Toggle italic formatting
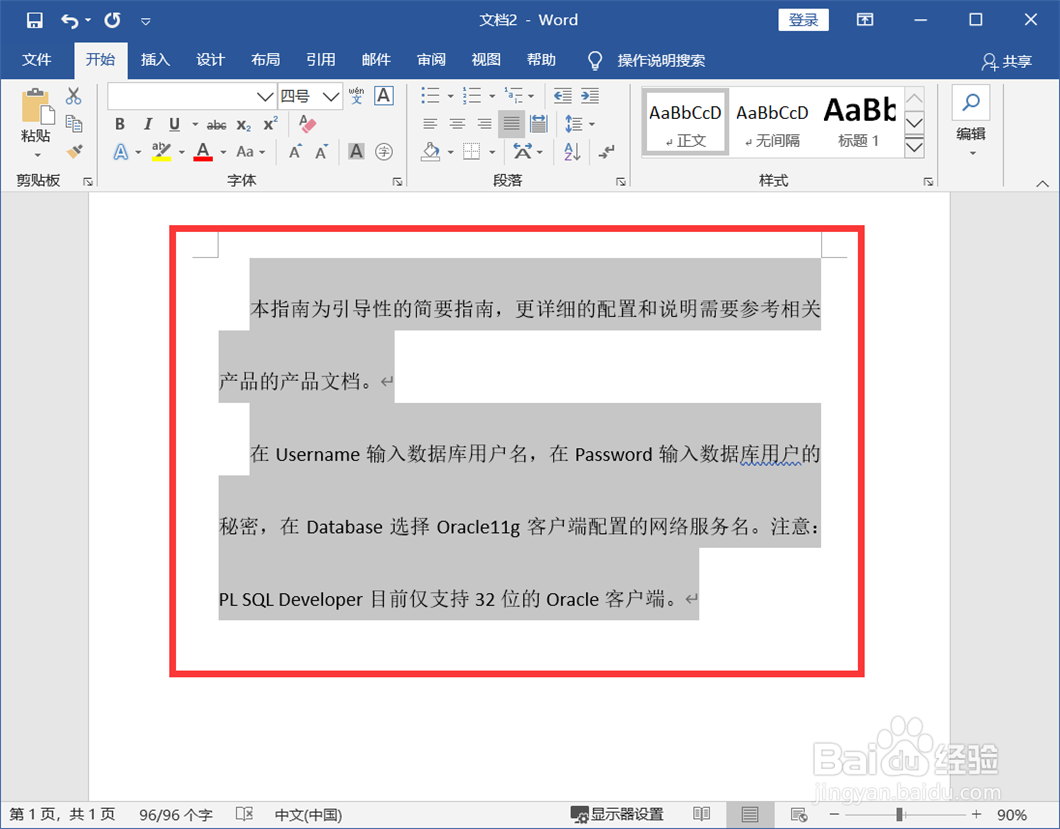 pyautogui.click(x=147, y=124)
